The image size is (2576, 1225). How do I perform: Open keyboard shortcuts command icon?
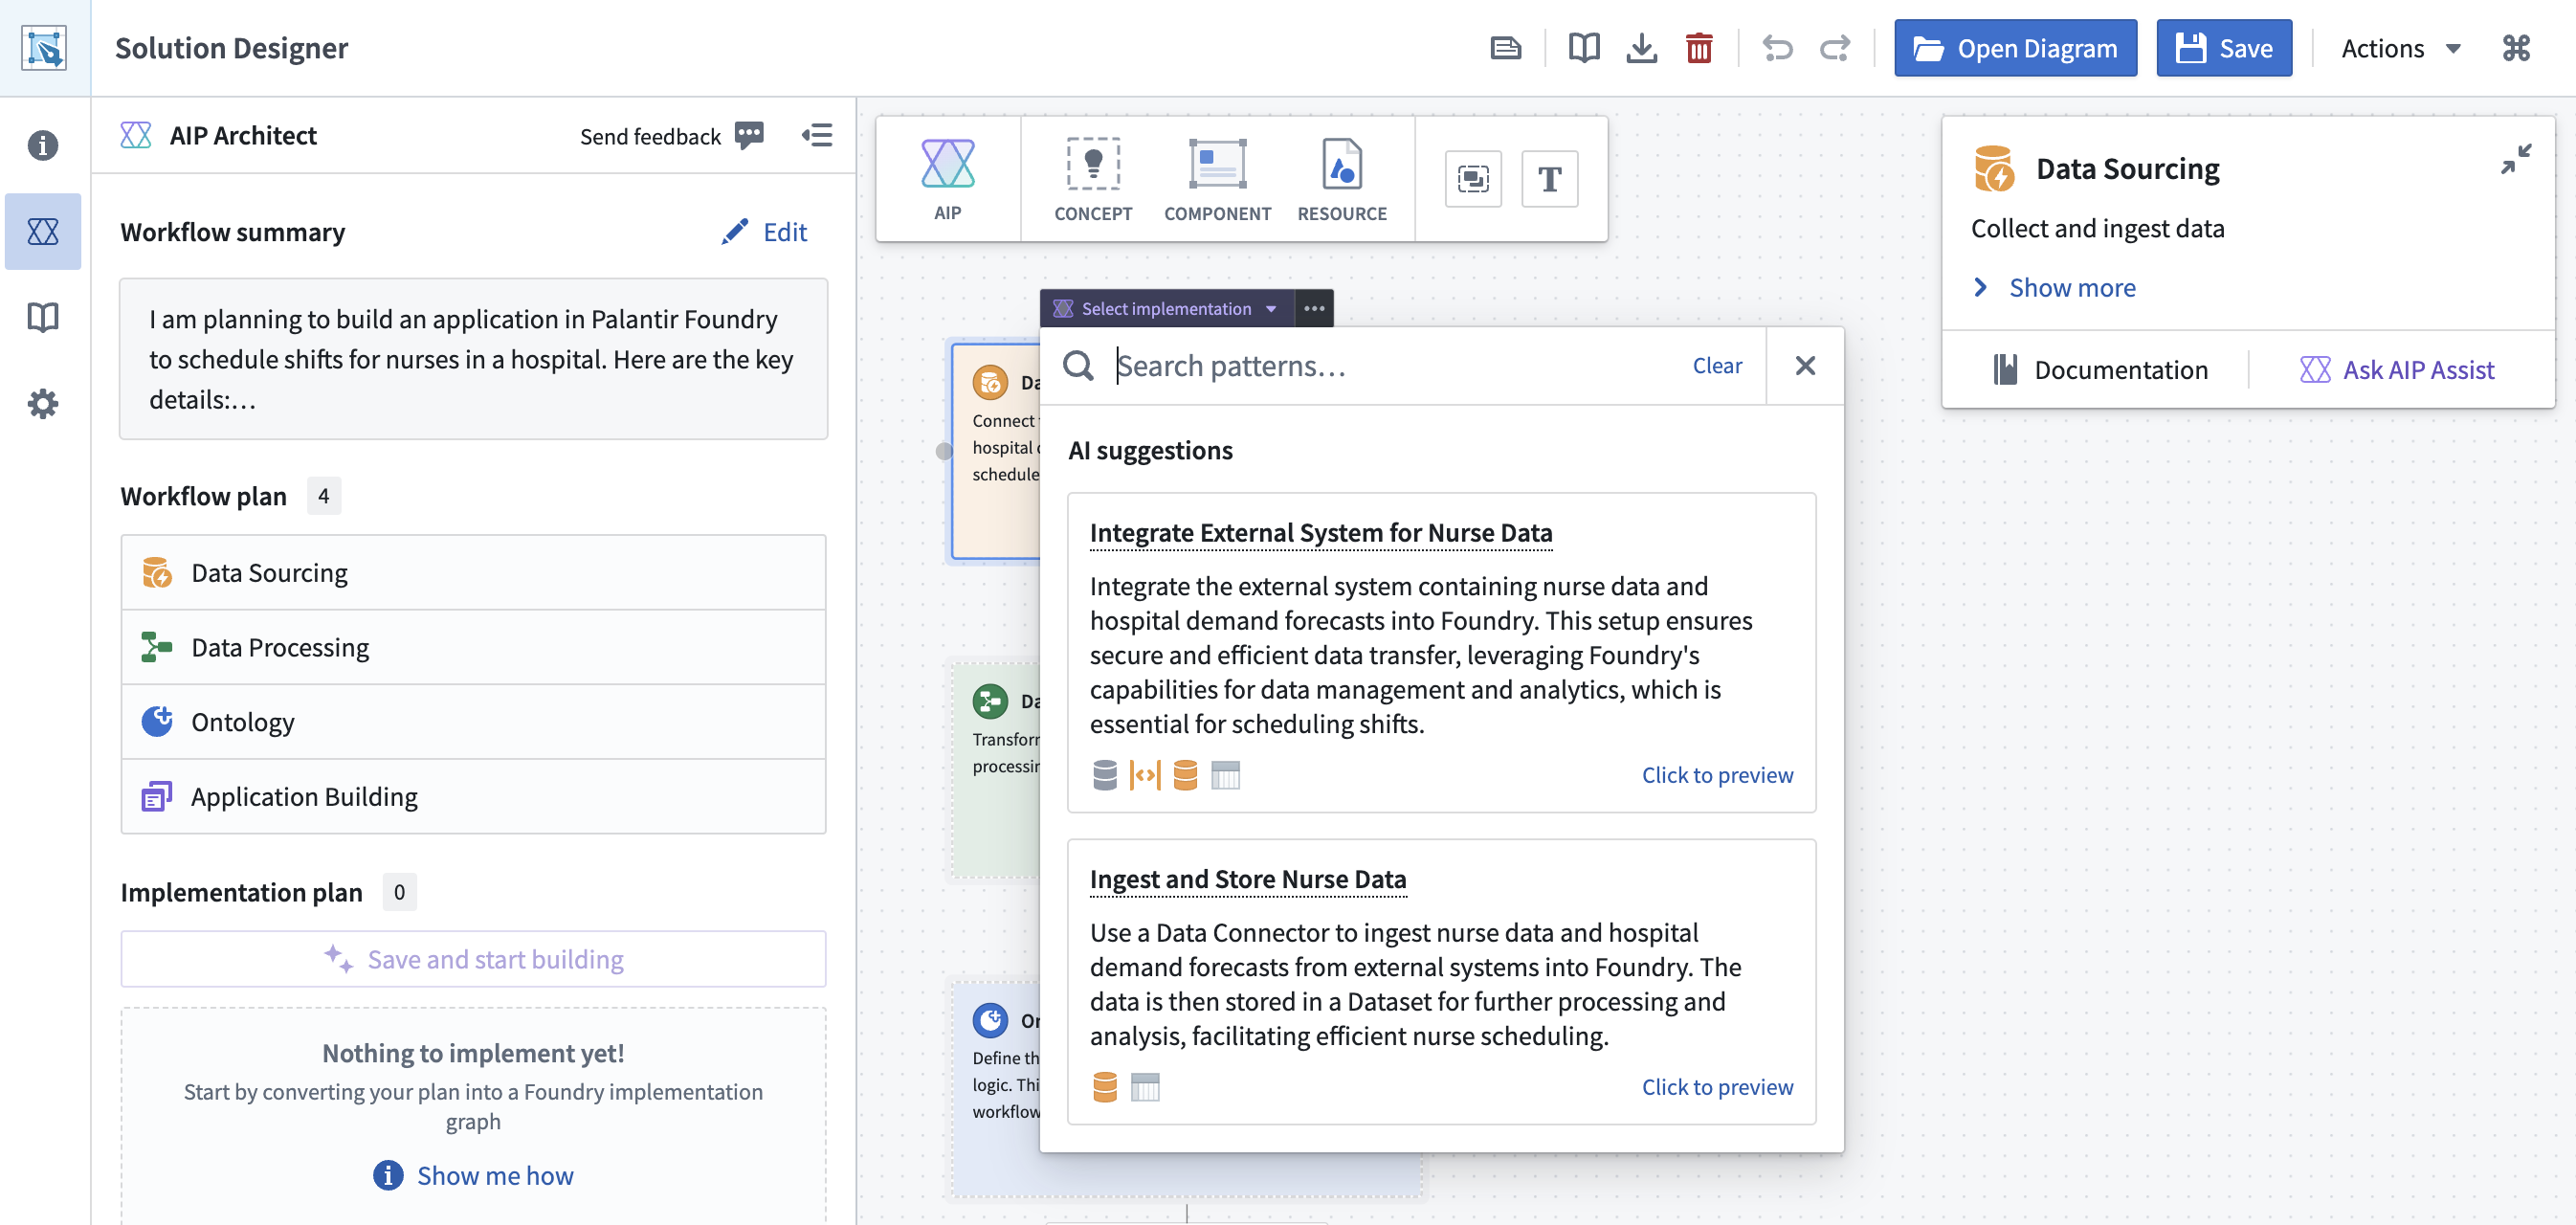[2516, 48]
